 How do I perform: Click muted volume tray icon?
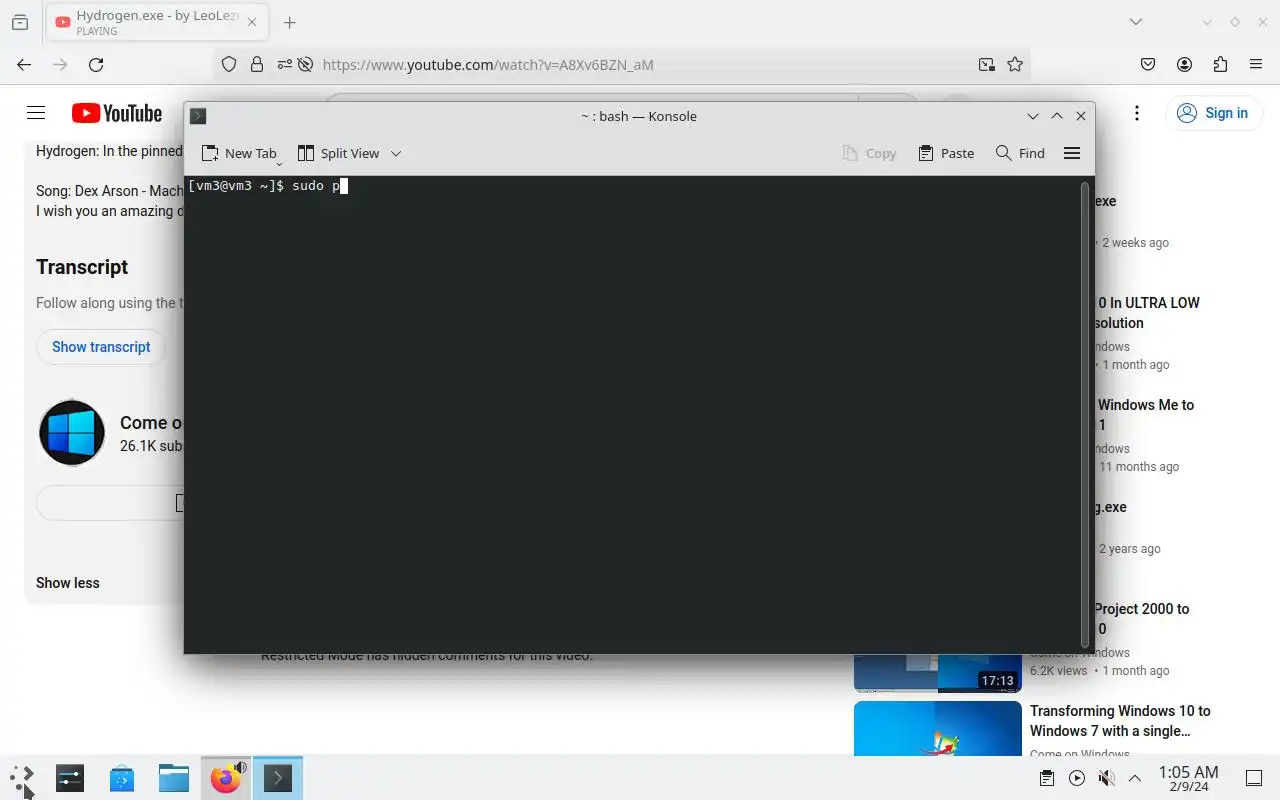pos(1106,778)
